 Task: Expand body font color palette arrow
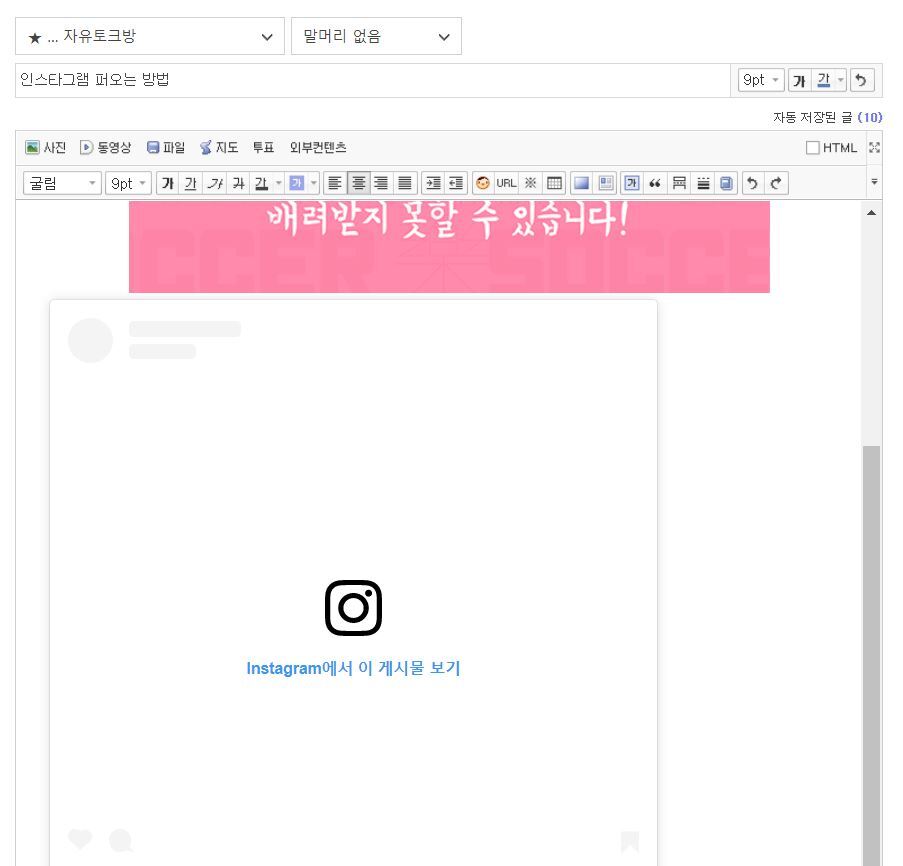point(279,184)
